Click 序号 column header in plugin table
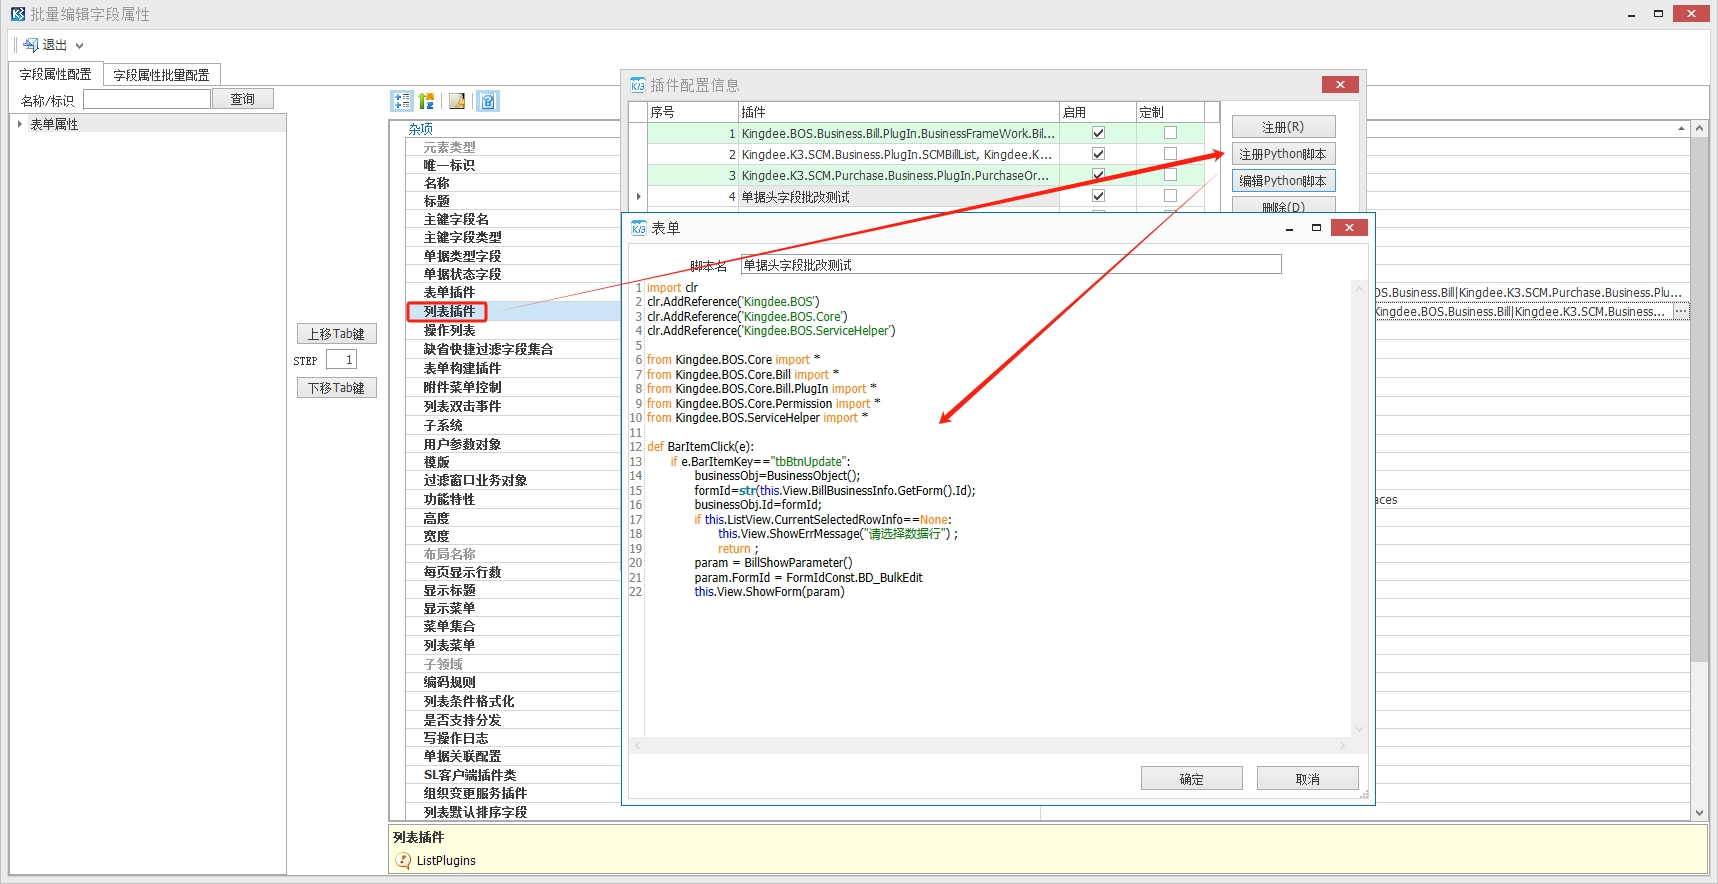The width and height of the screenshot is (1718, 884). pyautogui.click(x=692, y=112)
